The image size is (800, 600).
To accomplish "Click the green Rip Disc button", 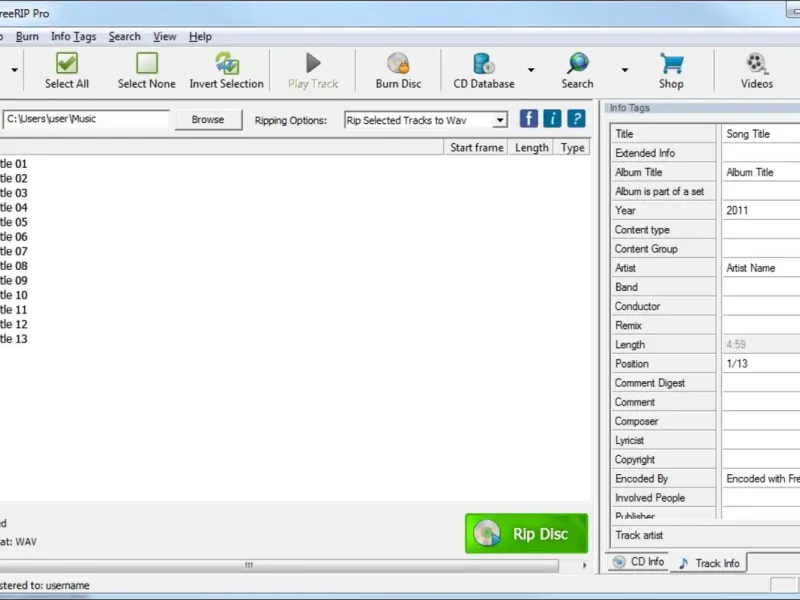I will (527, 534).
